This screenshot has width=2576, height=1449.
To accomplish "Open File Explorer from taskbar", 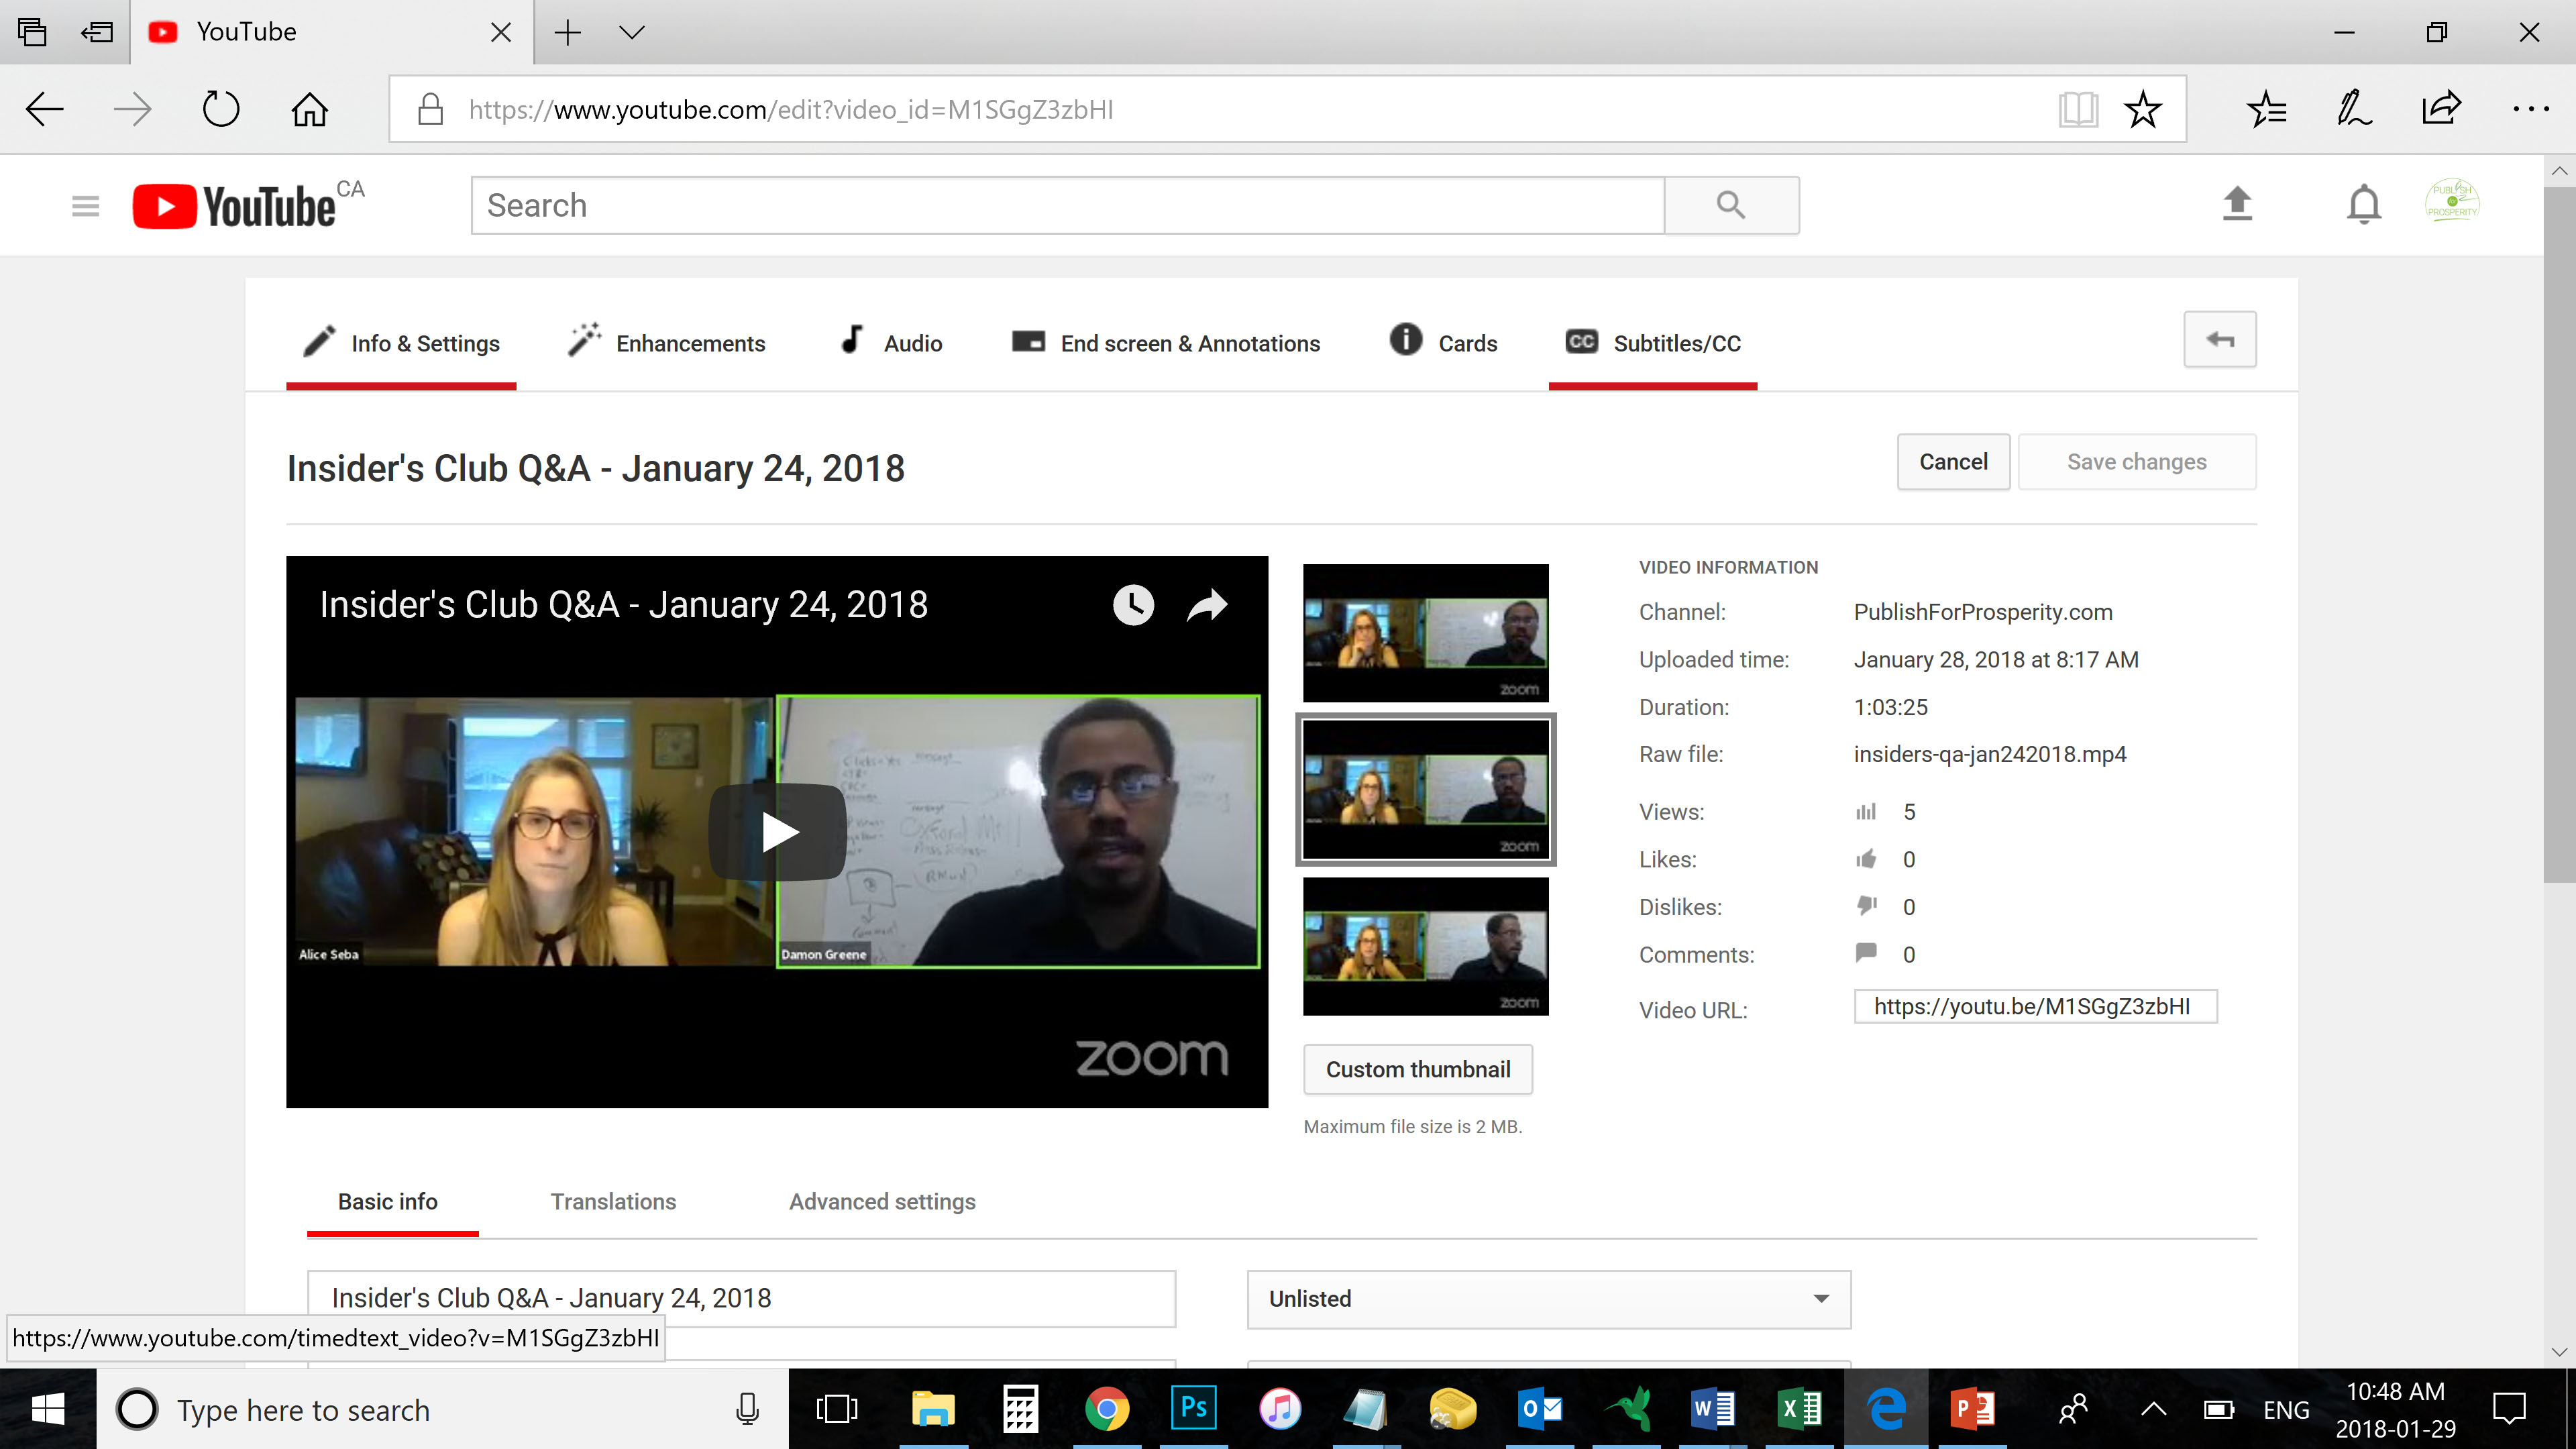I will [933, 1409].
